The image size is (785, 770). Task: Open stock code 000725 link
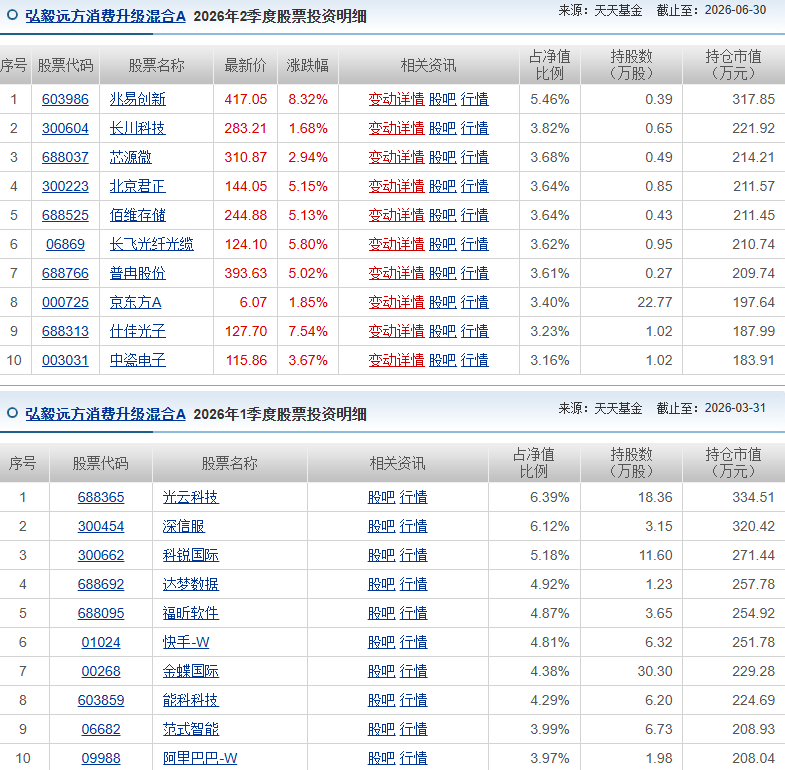[x=65, y=302]
